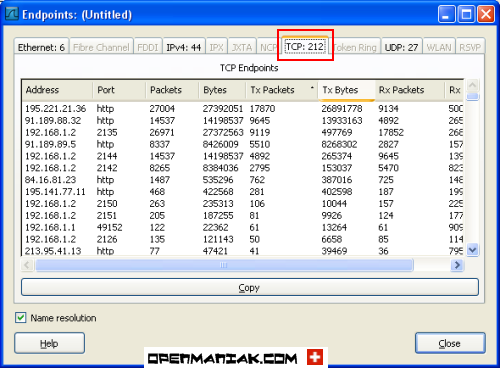The width and height of the screenshot is (500, 368).
Task: Select the row for 91.189.89.5
Action: coord(243,144)
